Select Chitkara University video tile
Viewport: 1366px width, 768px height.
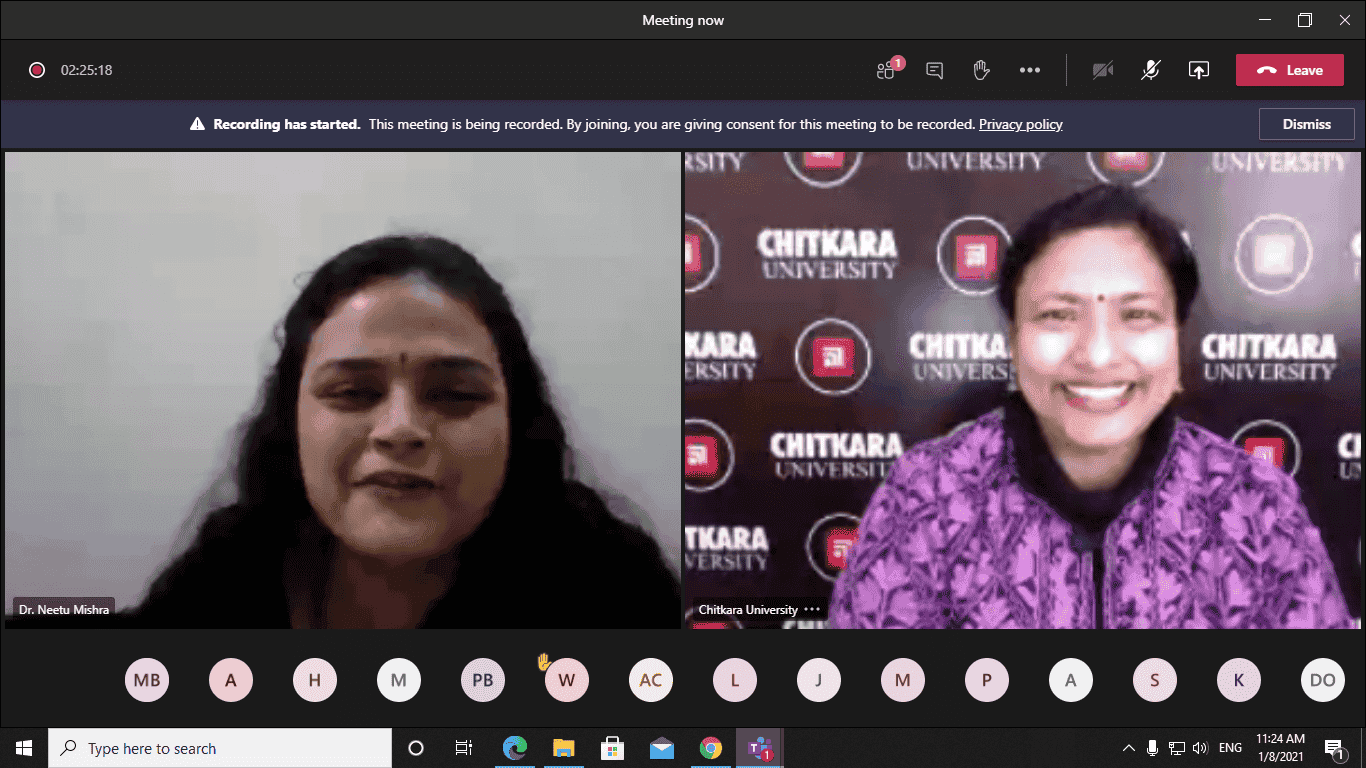point(1023,390)
